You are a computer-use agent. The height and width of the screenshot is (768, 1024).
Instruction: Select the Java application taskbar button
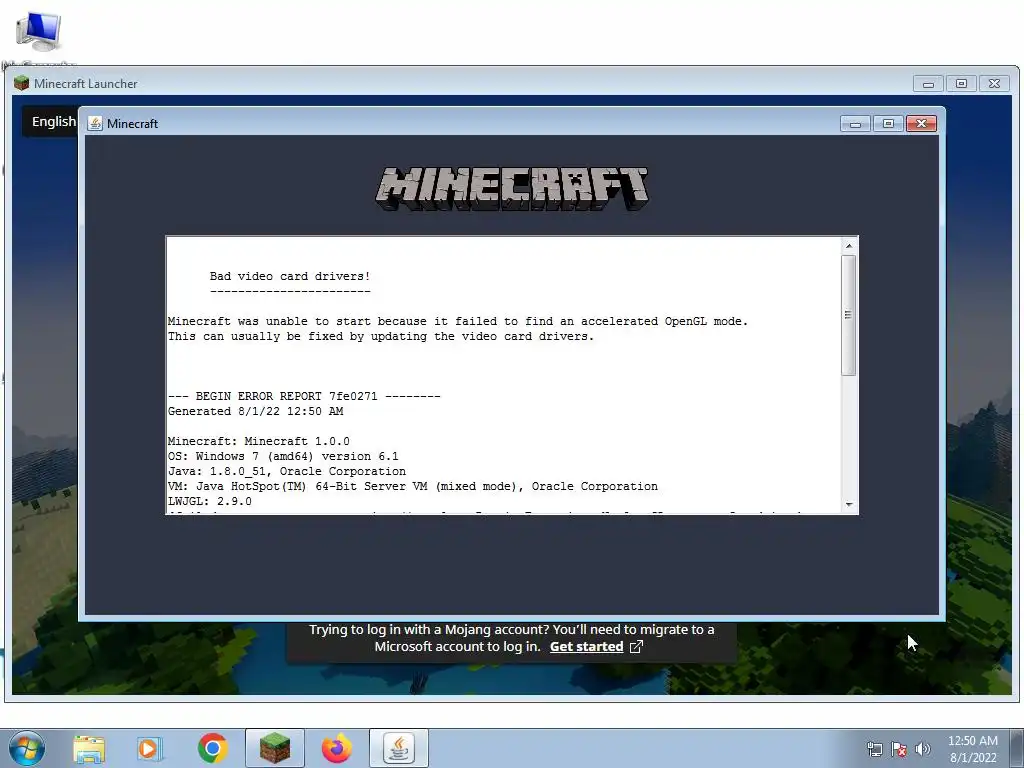pyautogui.click(x=399, y=748)
